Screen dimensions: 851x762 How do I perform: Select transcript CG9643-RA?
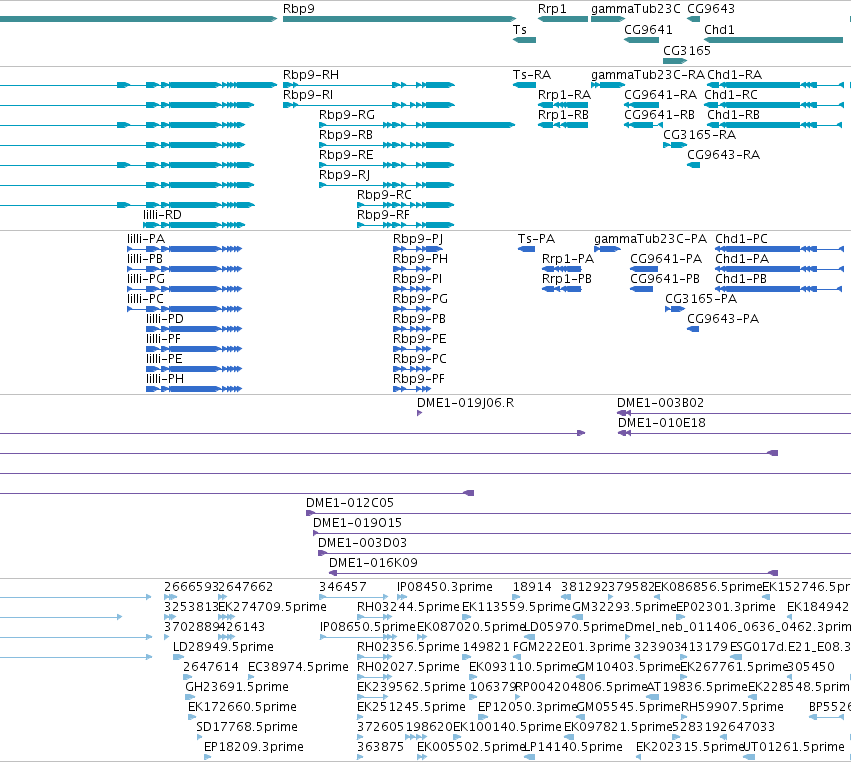coord(723,155)
